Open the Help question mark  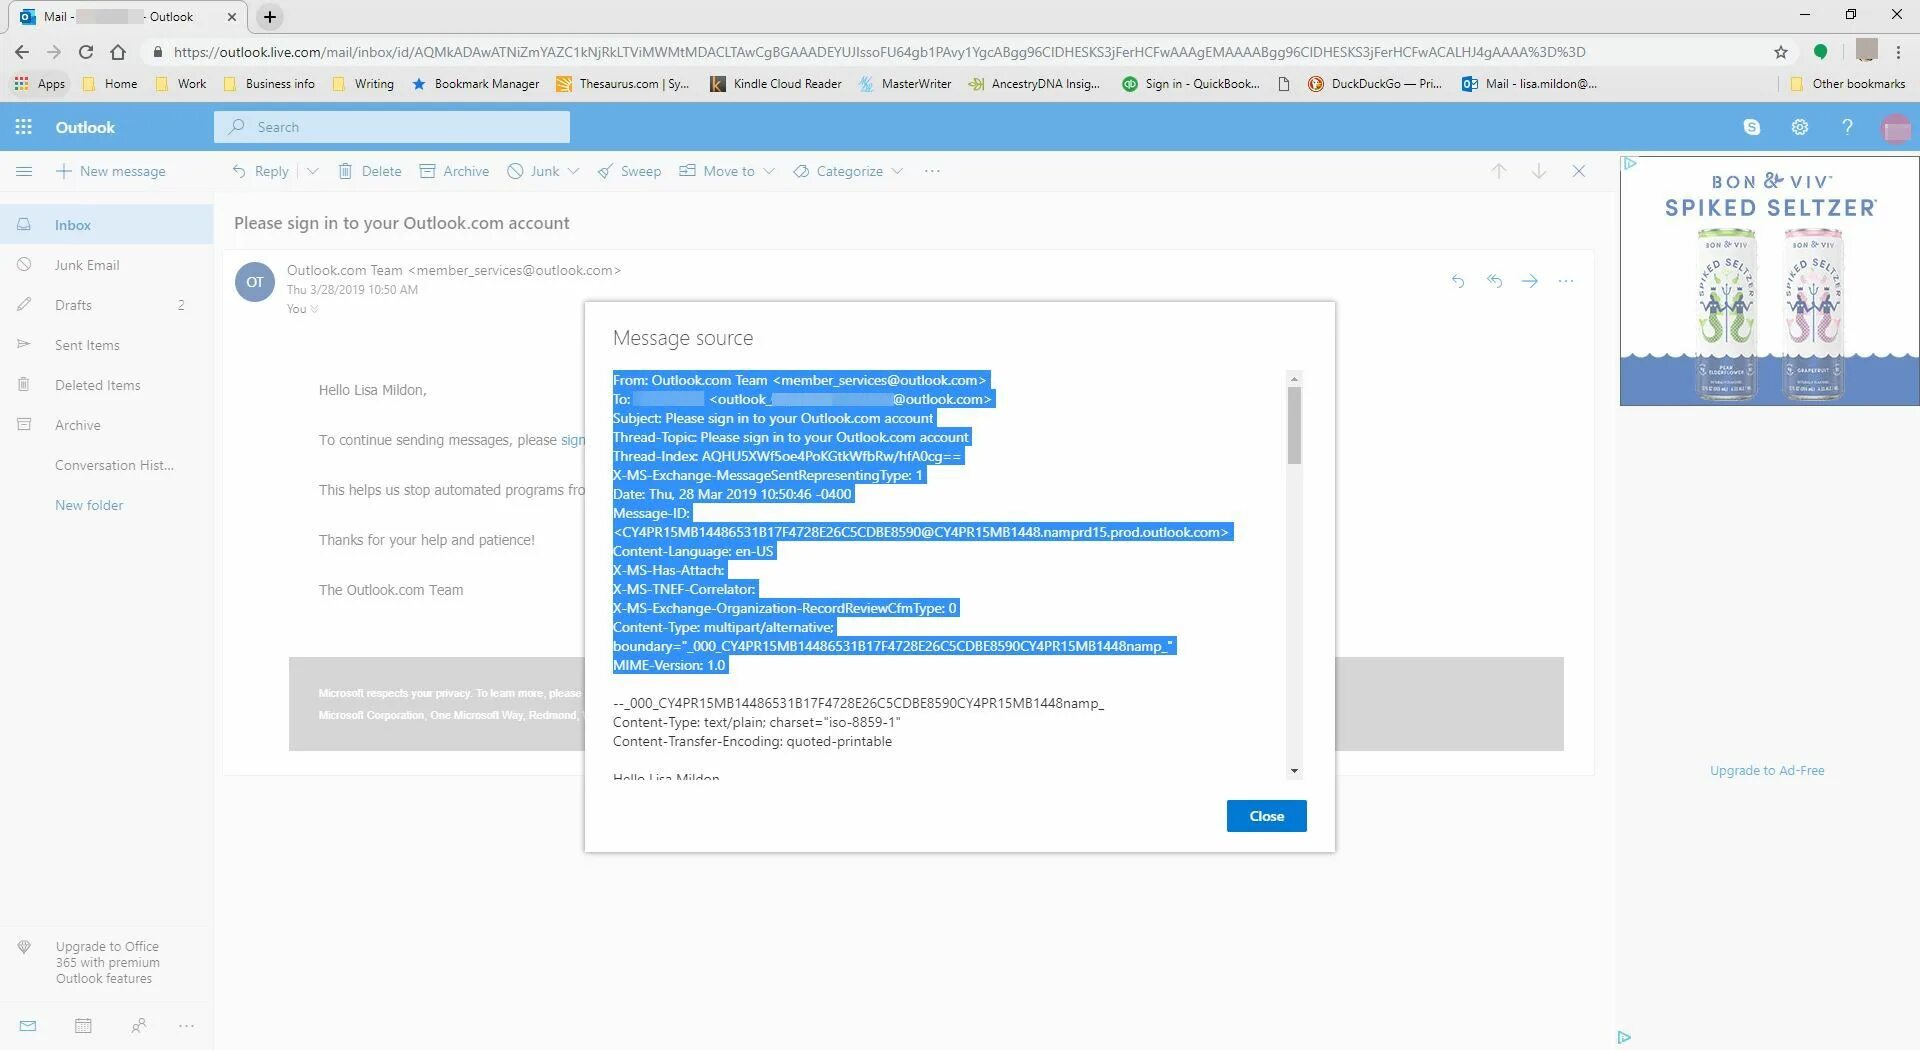1847,127
